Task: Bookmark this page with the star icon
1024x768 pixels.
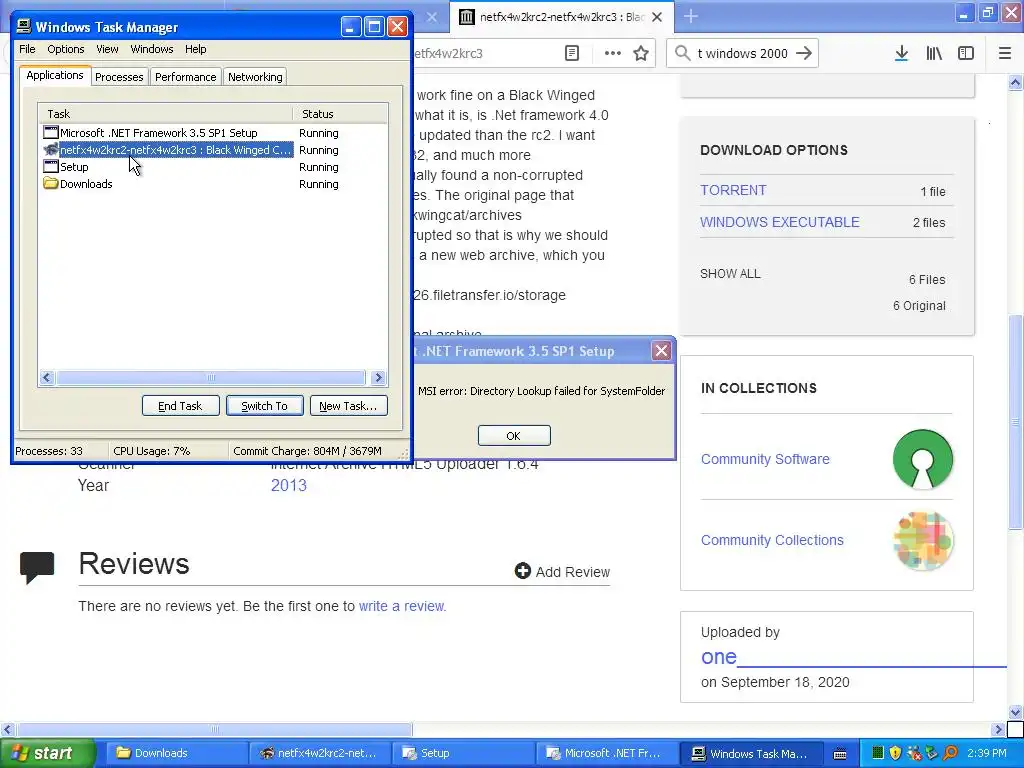Action: [x=641, y=54]
